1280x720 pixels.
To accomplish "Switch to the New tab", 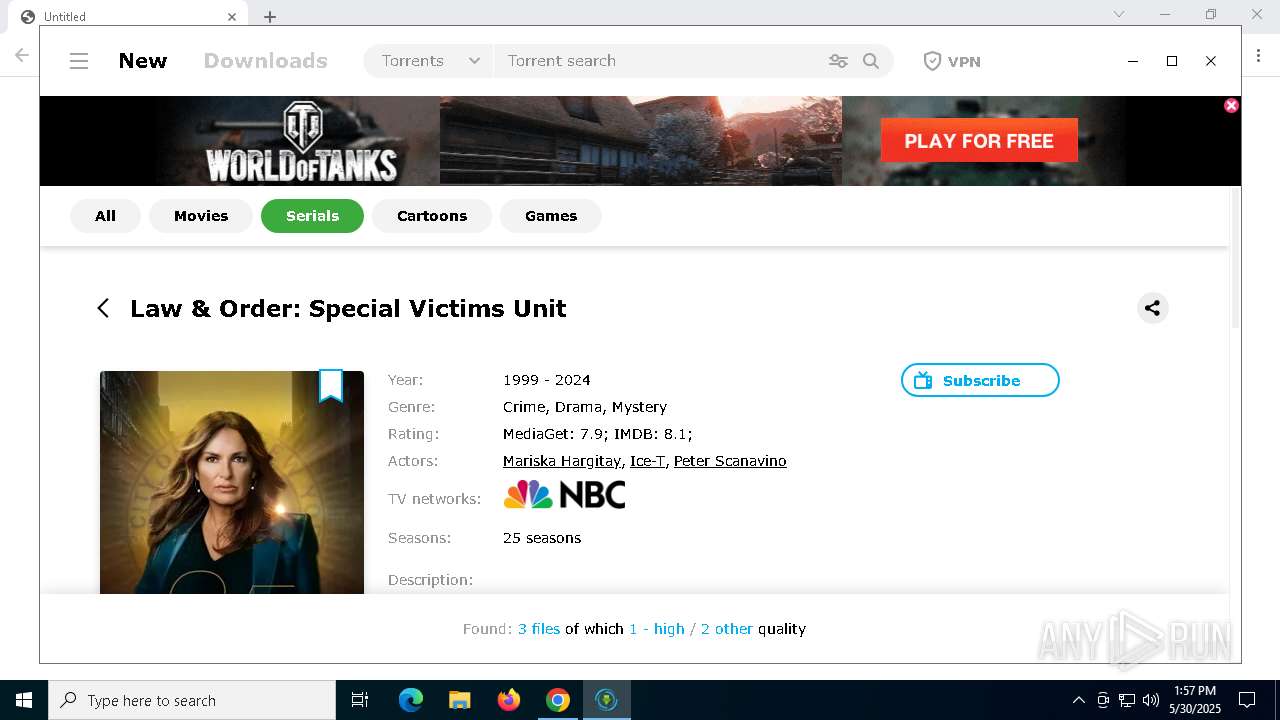I will click(143, 61).
